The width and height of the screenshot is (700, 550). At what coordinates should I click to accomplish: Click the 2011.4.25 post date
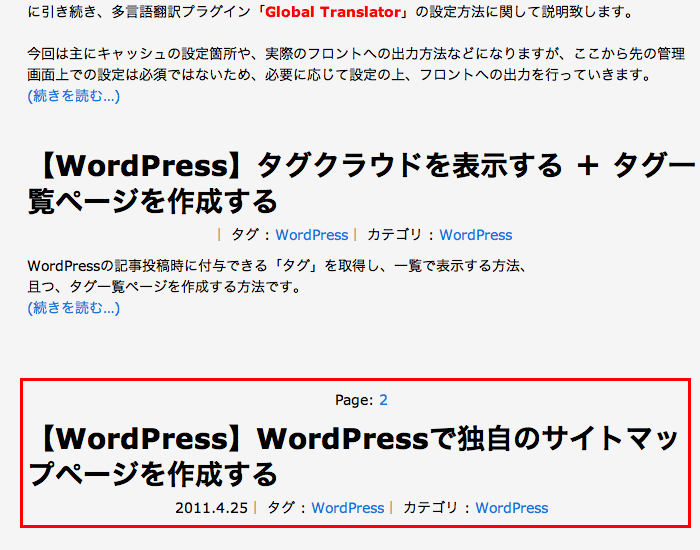(211, 508)
